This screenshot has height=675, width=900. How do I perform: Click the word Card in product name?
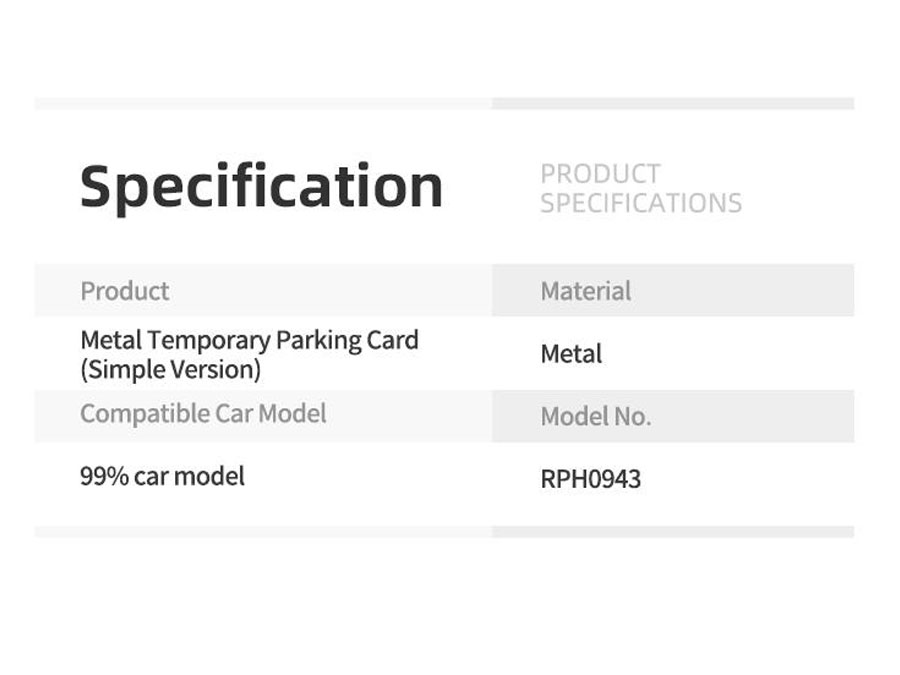pos(393,340)
